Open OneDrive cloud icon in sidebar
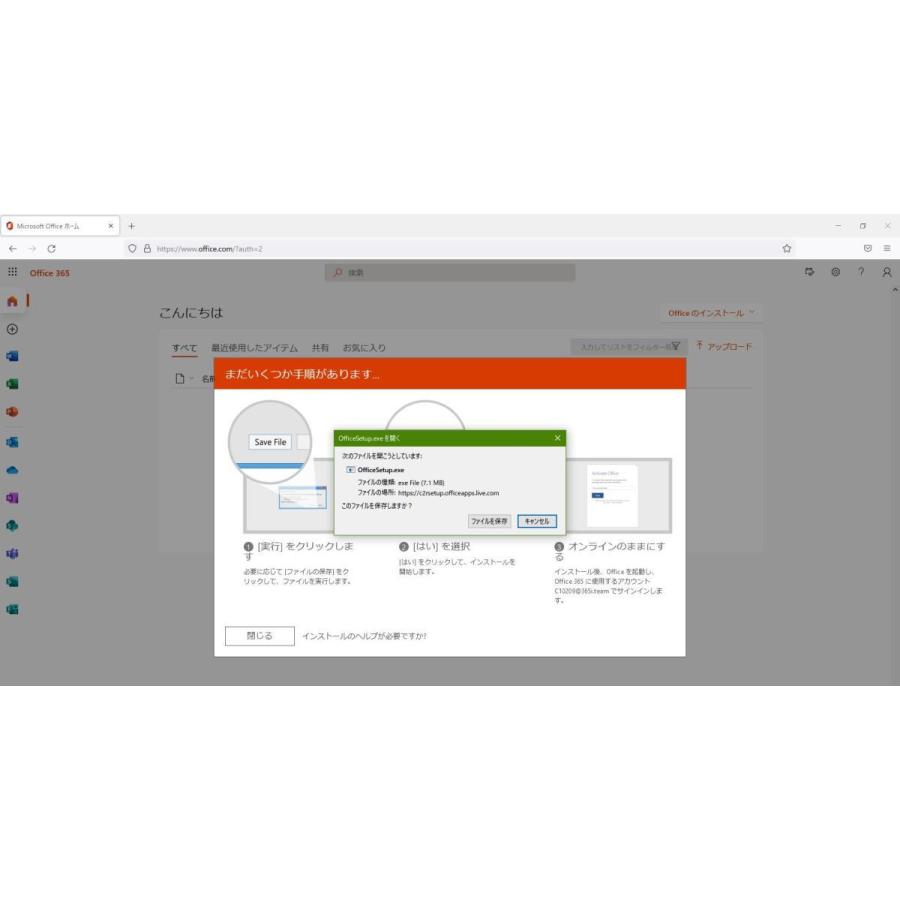The height and width of the screenshot is (900, 900). [x=12, y=470]
